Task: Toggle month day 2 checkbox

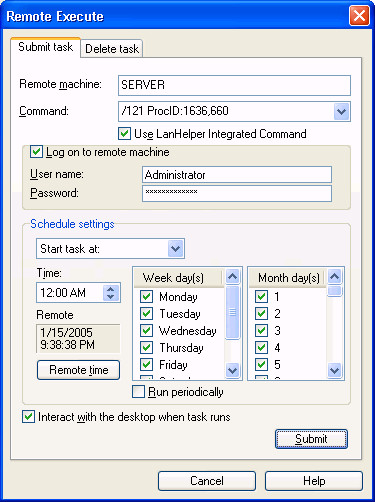Action: pos(261,314)
